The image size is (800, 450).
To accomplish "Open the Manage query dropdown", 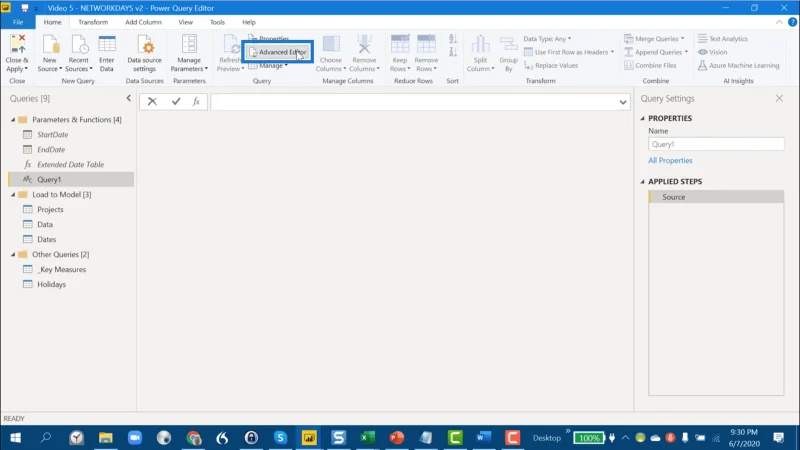I will click(268, 65).
